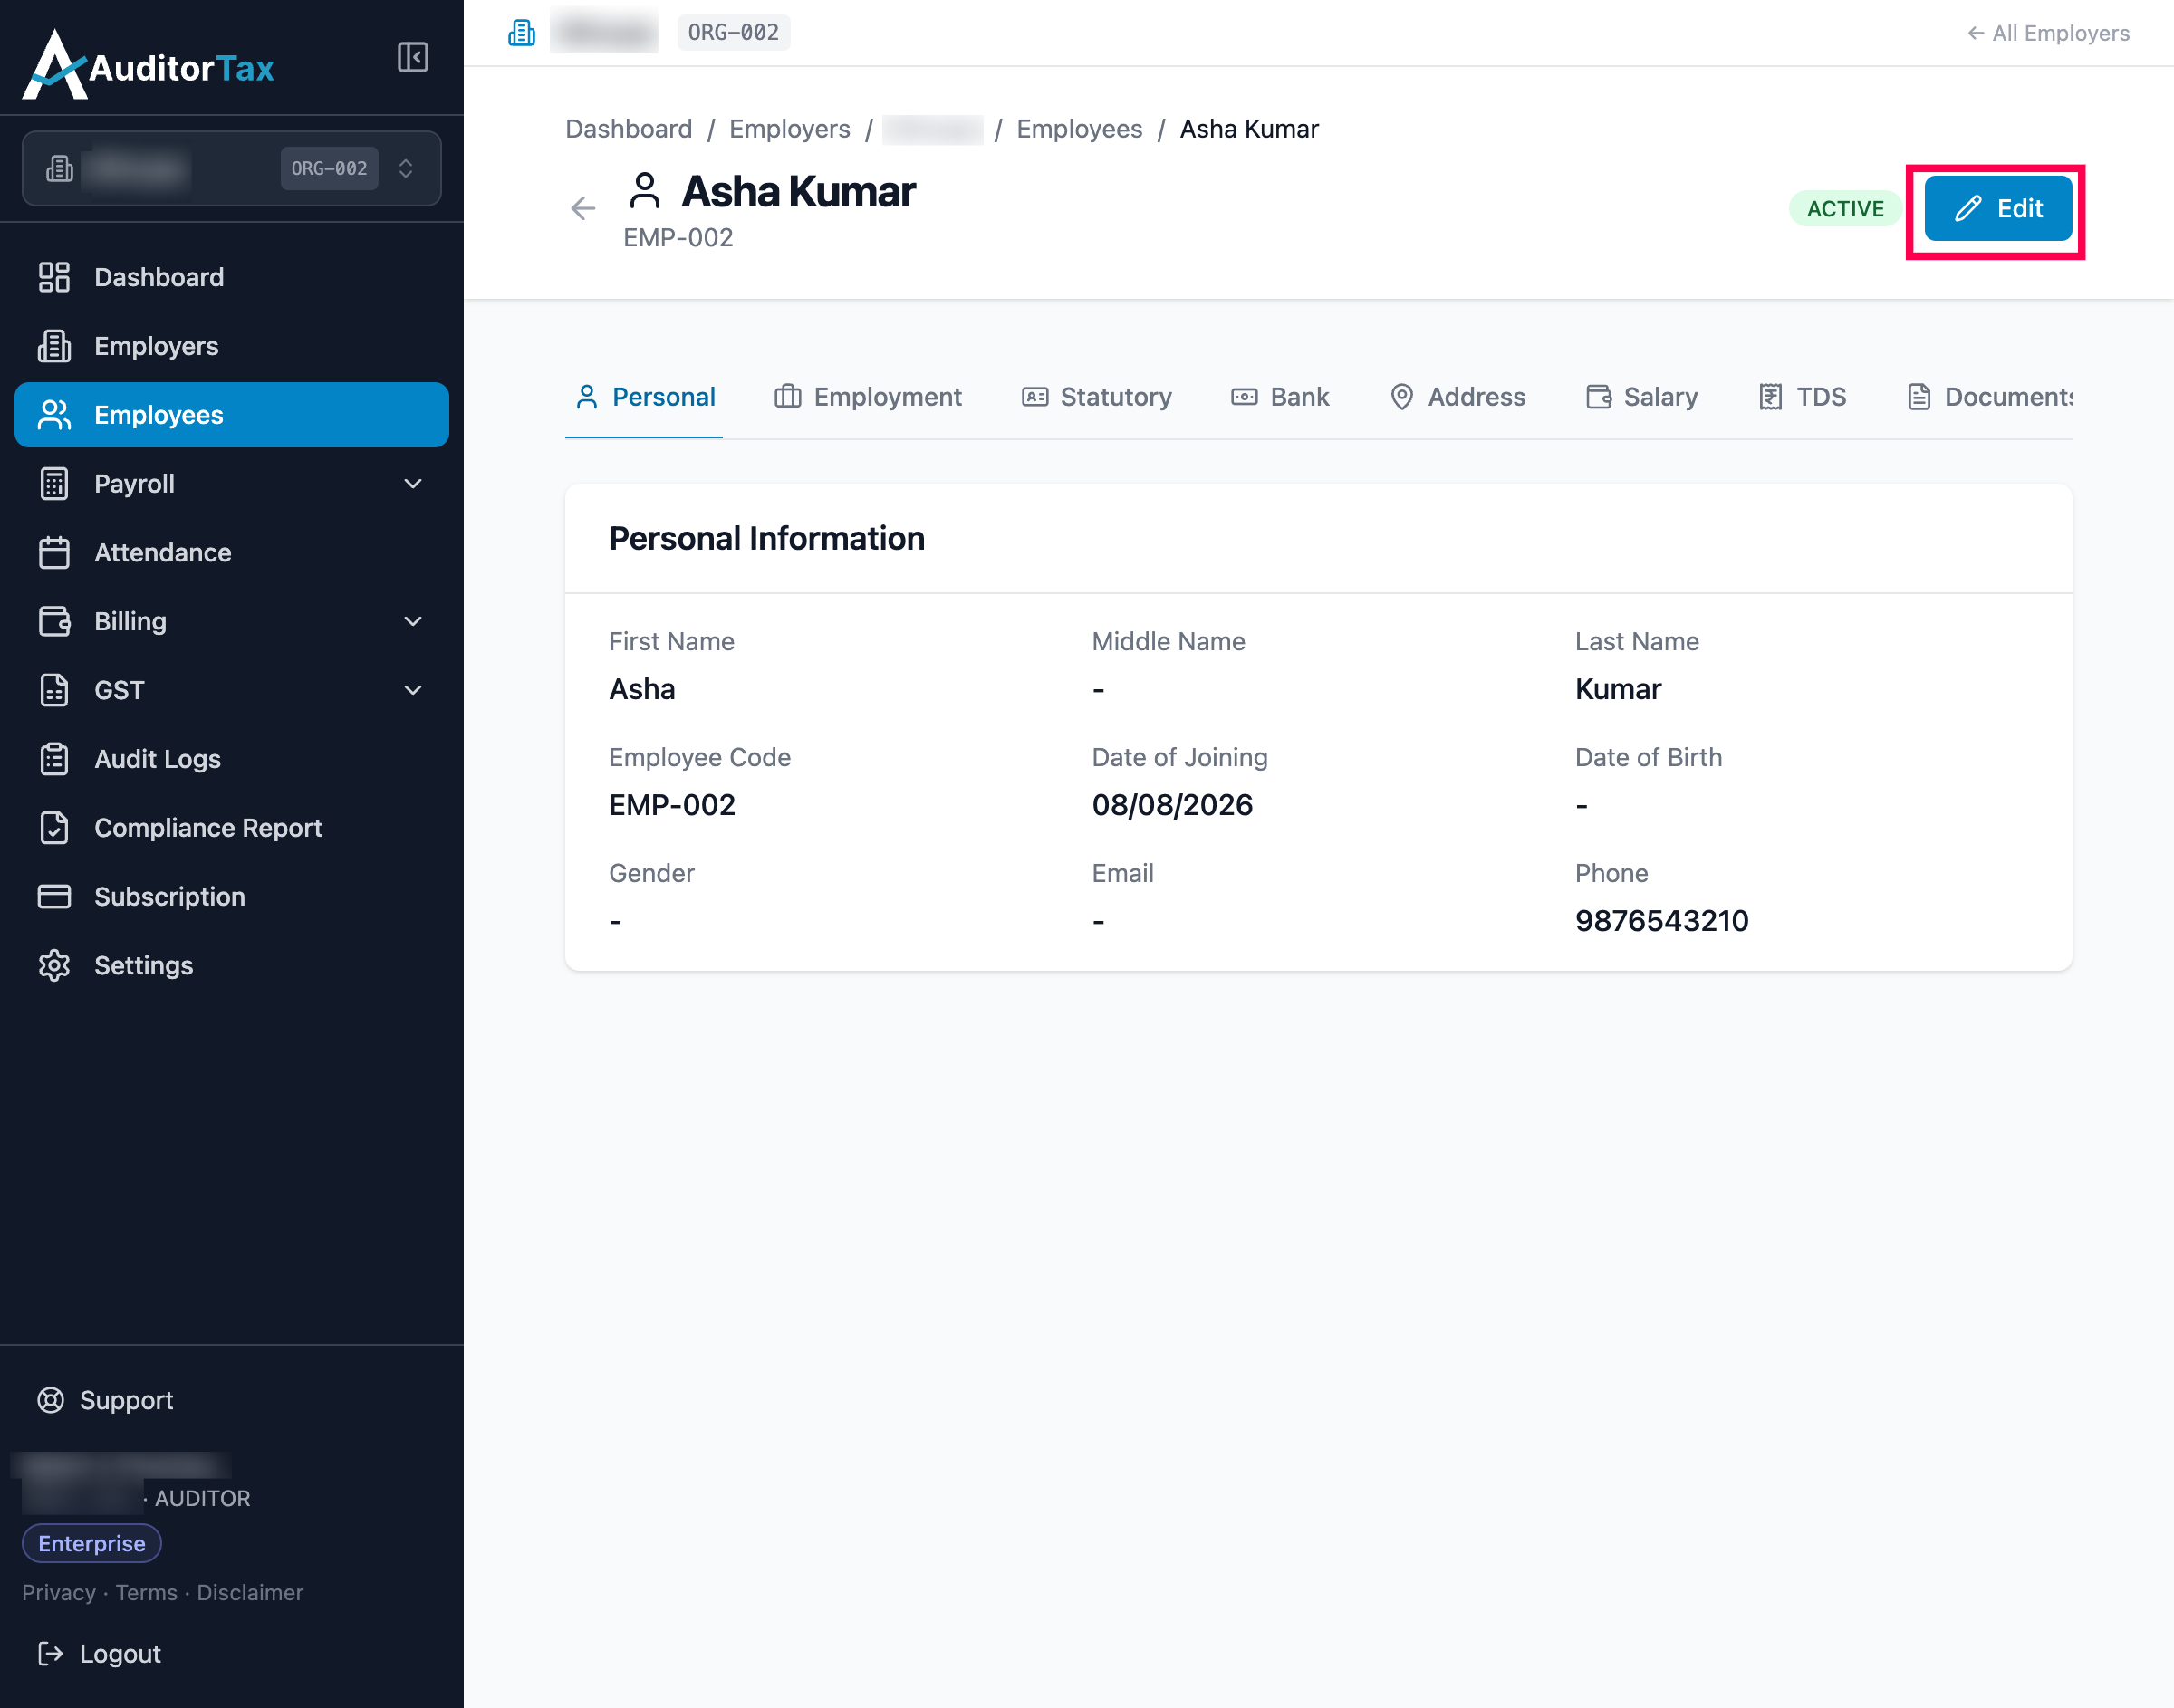The width and height of the screenshot is (2174, 1708).
Task: Click the Logout arrow icon
Action: click(x=51, y=1654)
